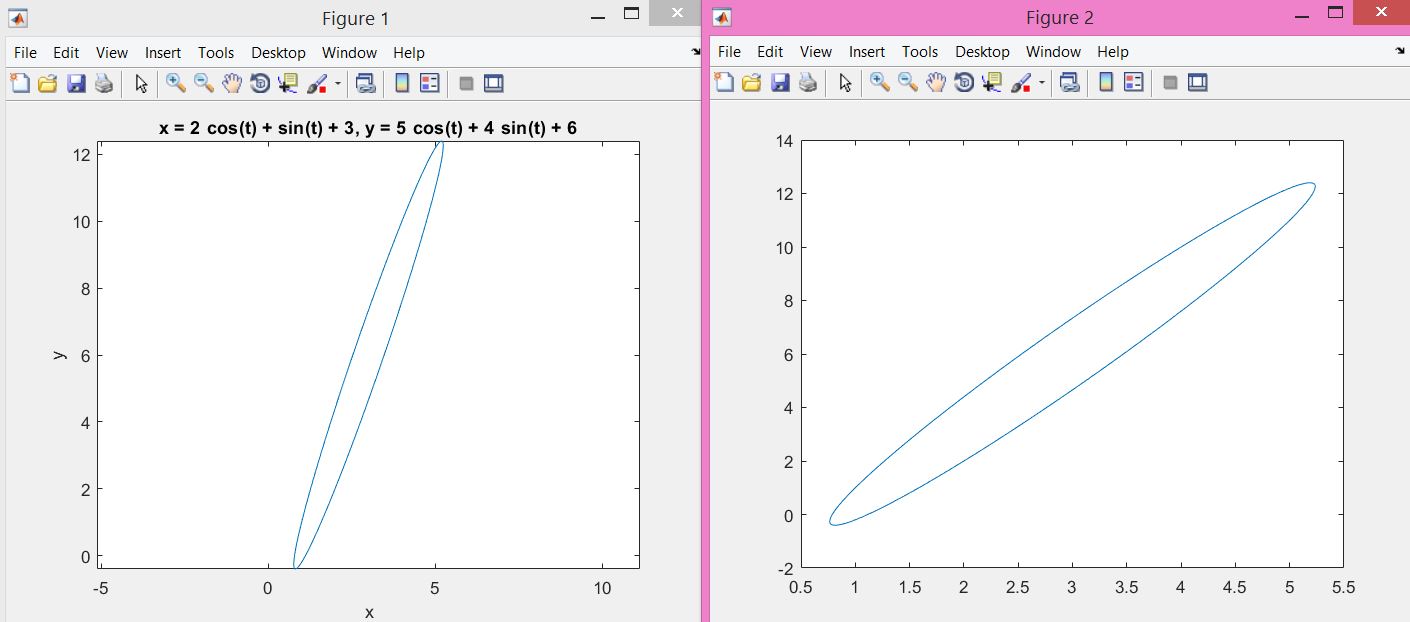Open Window menu in Figure 2
The image size is (1410, 622).
[1053, 51]
